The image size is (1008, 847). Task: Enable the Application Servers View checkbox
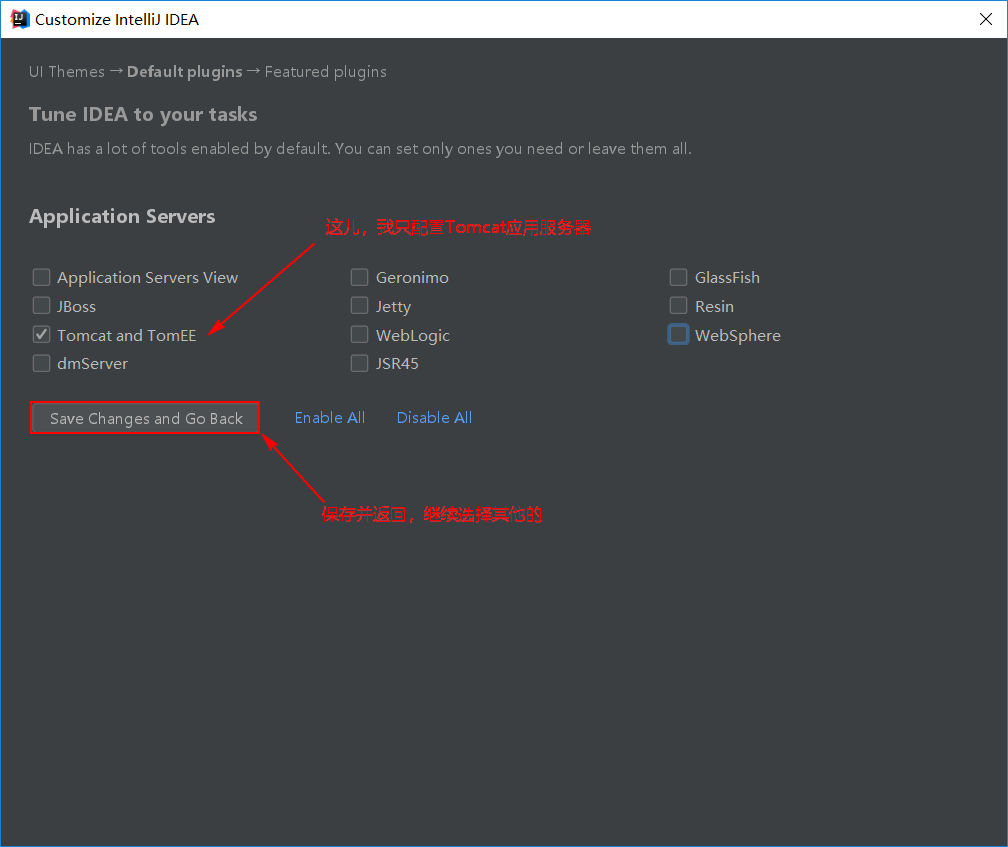click(41, 277)
